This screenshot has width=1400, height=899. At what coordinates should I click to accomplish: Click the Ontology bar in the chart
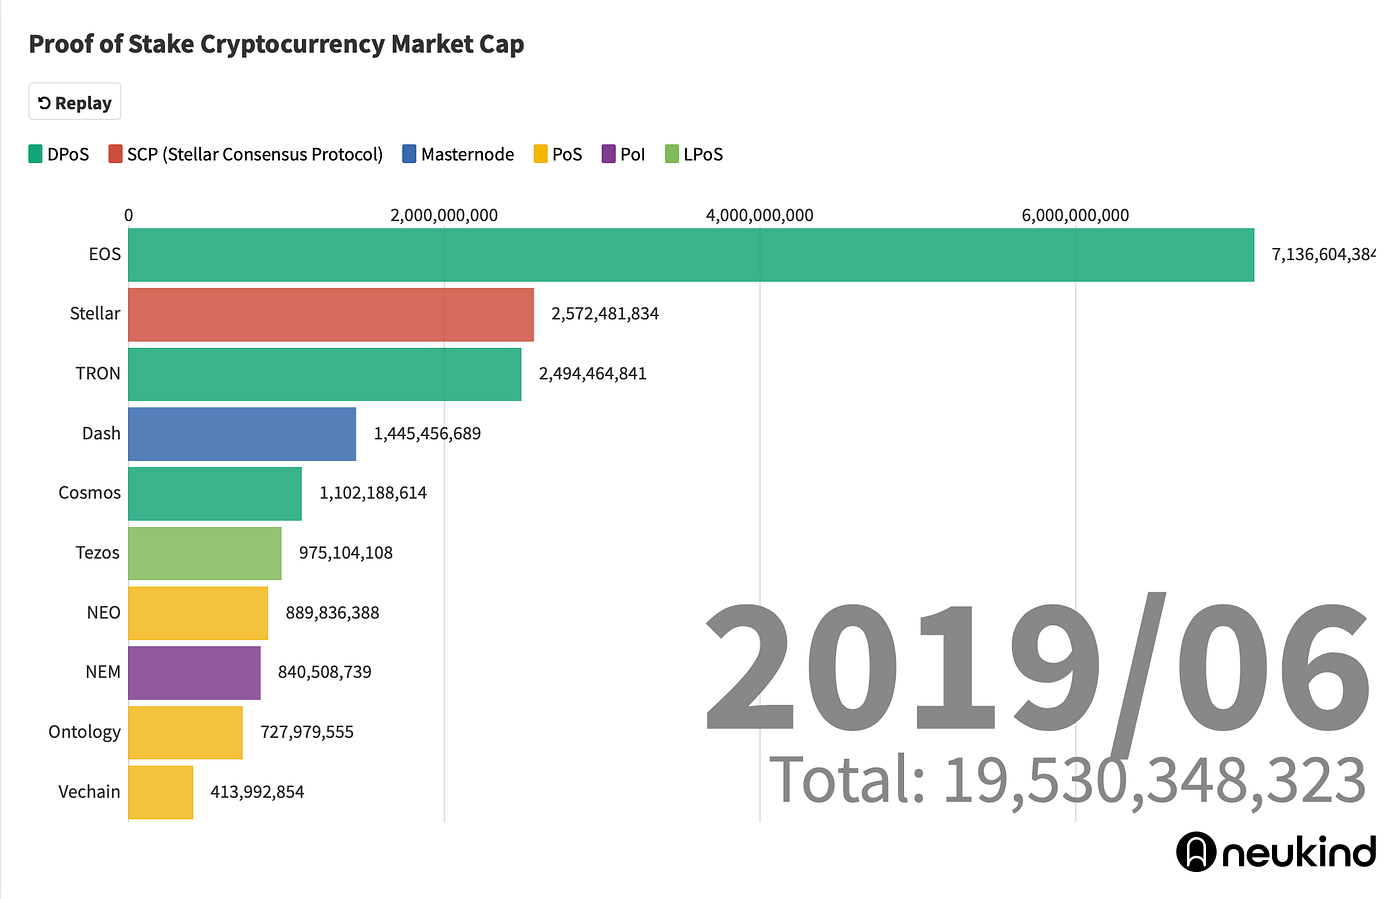(185, 732)
